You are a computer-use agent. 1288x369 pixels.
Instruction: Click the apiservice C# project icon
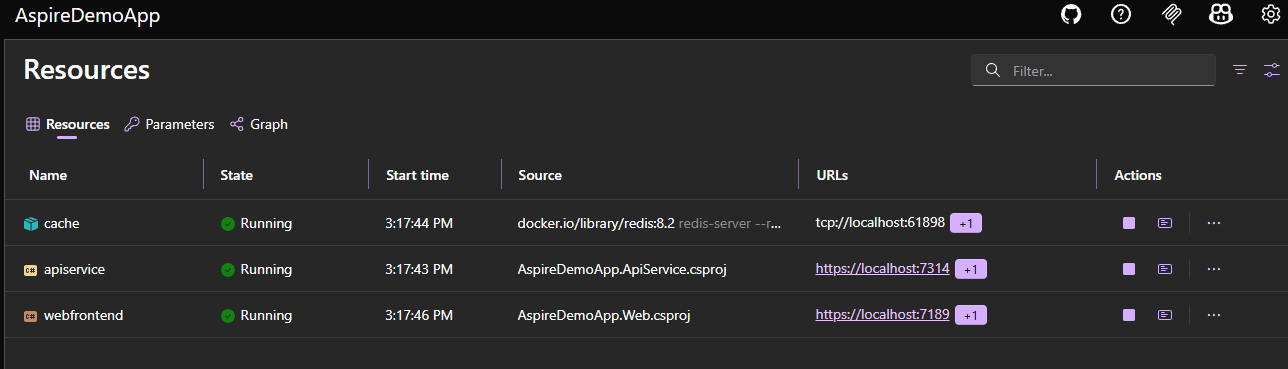(30, 270)
